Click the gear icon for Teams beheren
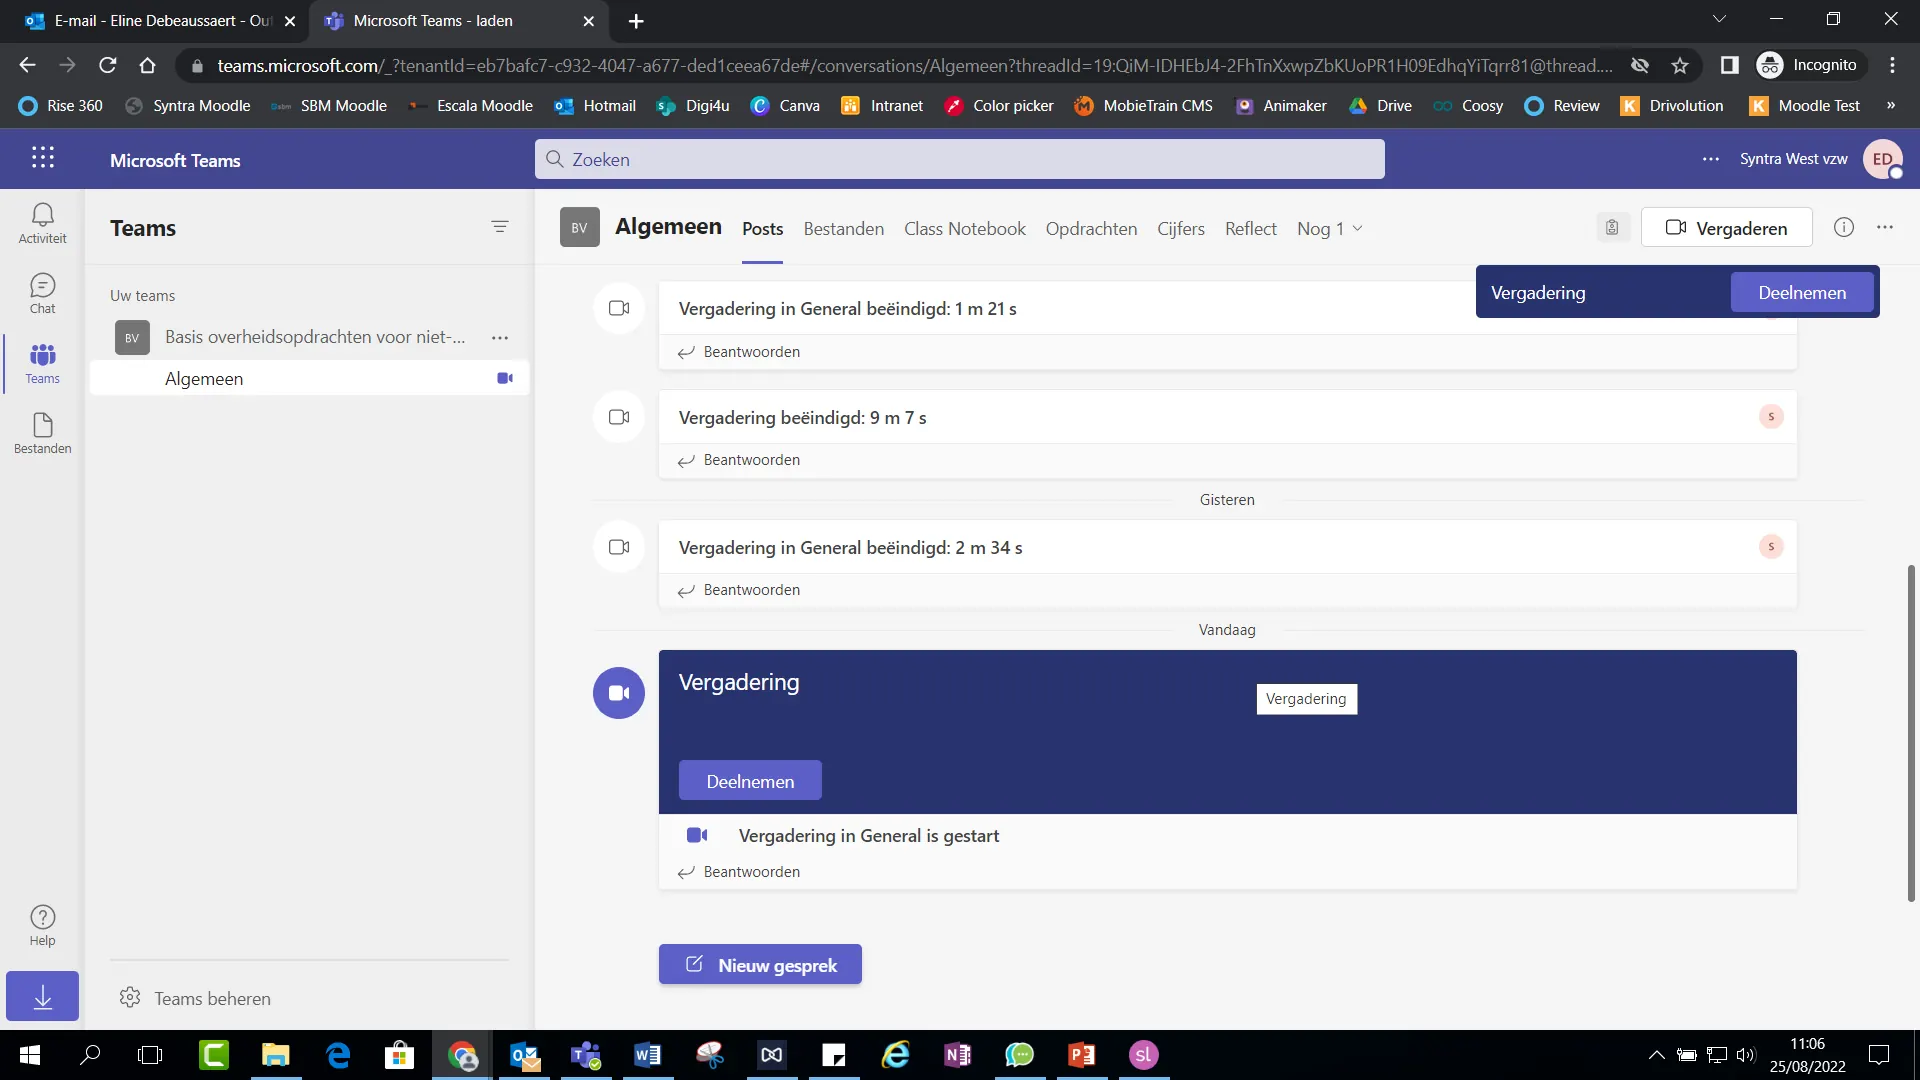Screen dimensions: 1920x1080 click(130, 997)
